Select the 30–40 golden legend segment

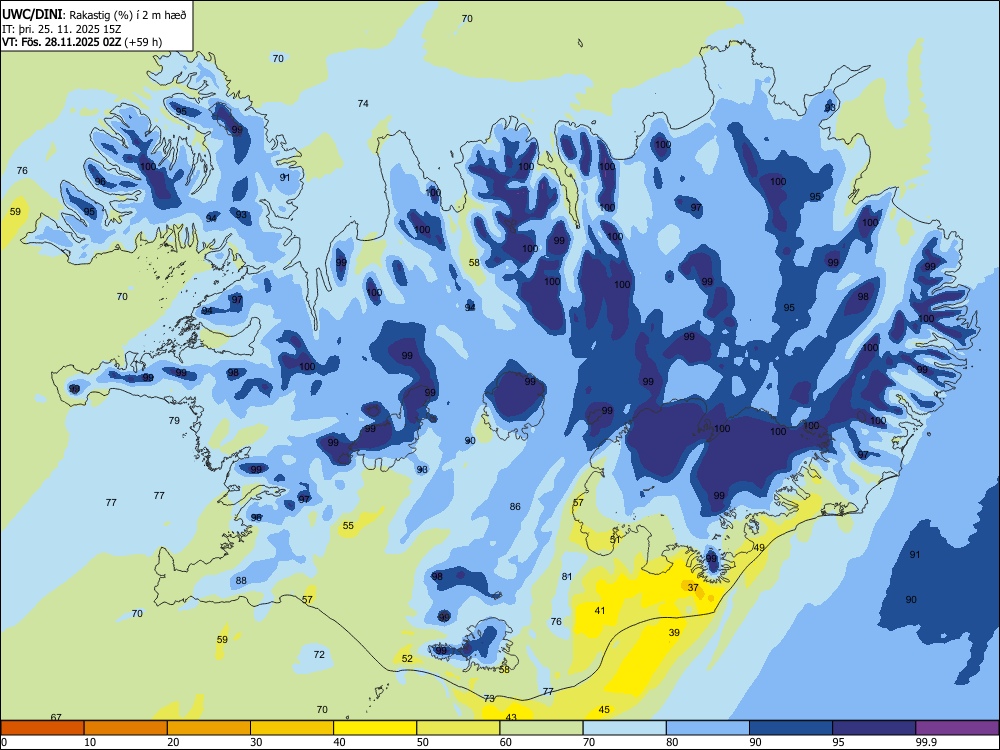pyautogui.click(x=292, y=728)
